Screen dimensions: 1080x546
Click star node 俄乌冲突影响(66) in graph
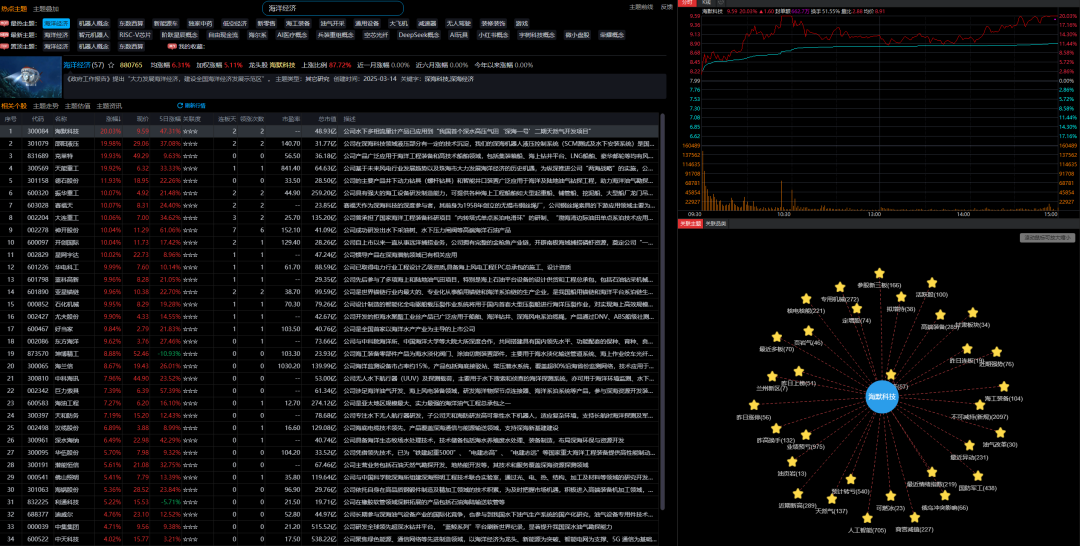tap(944, 496)
